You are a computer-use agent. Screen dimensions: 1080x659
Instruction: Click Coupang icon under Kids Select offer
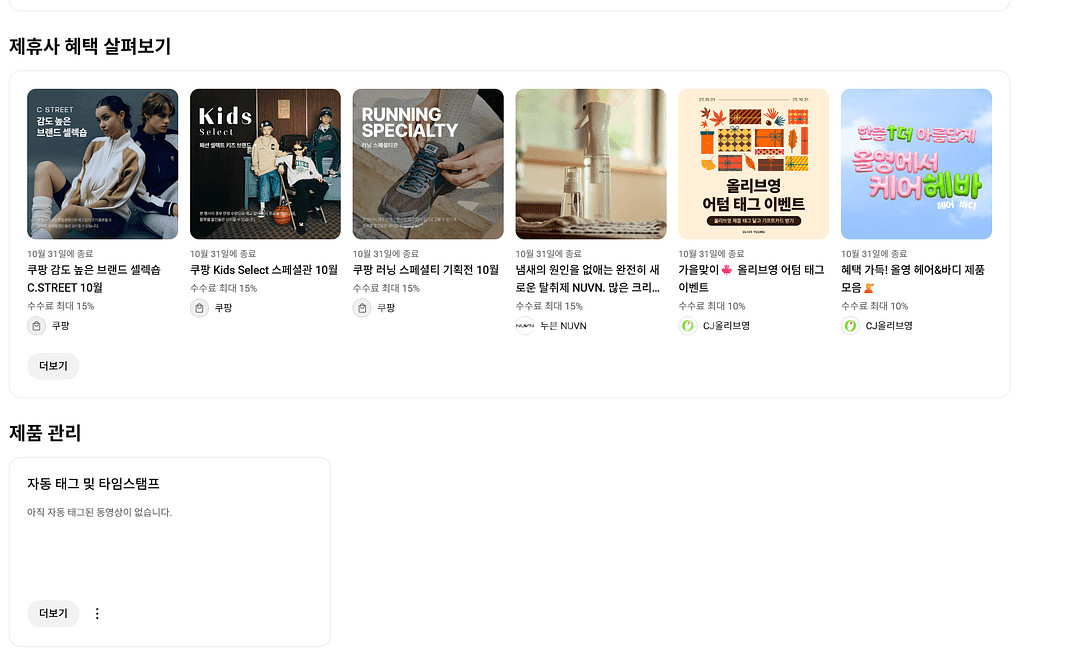tap(200, 308)
